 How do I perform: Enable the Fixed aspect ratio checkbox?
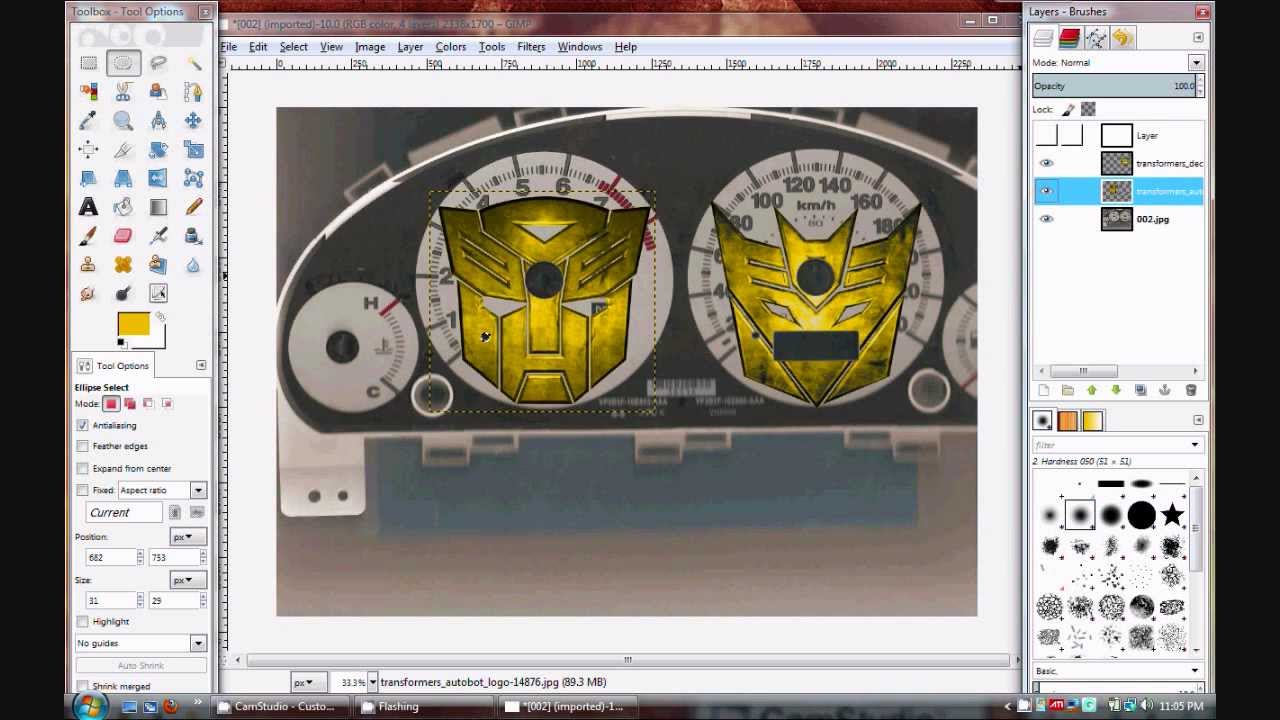83,490
